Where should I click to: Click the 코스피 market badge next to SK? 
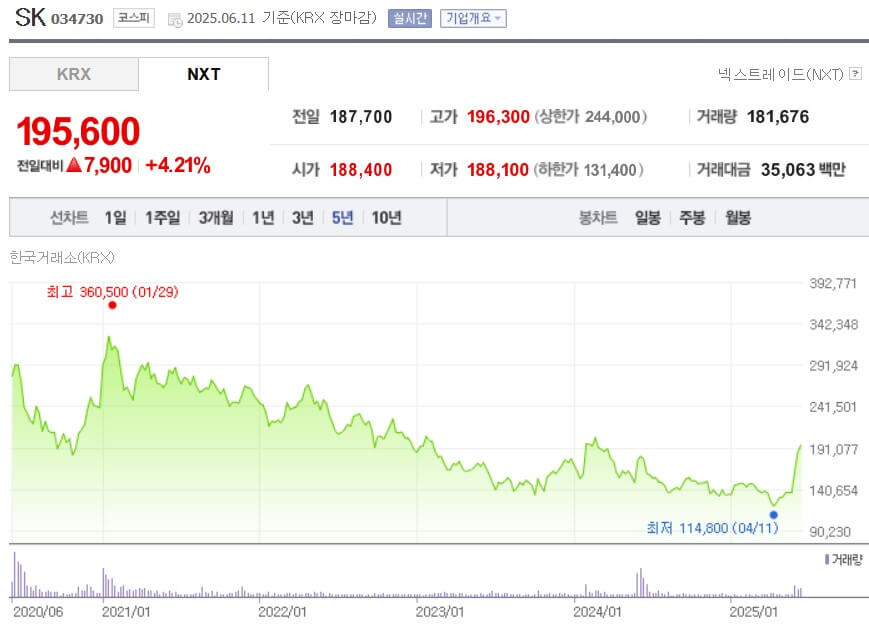coord(132,18)
